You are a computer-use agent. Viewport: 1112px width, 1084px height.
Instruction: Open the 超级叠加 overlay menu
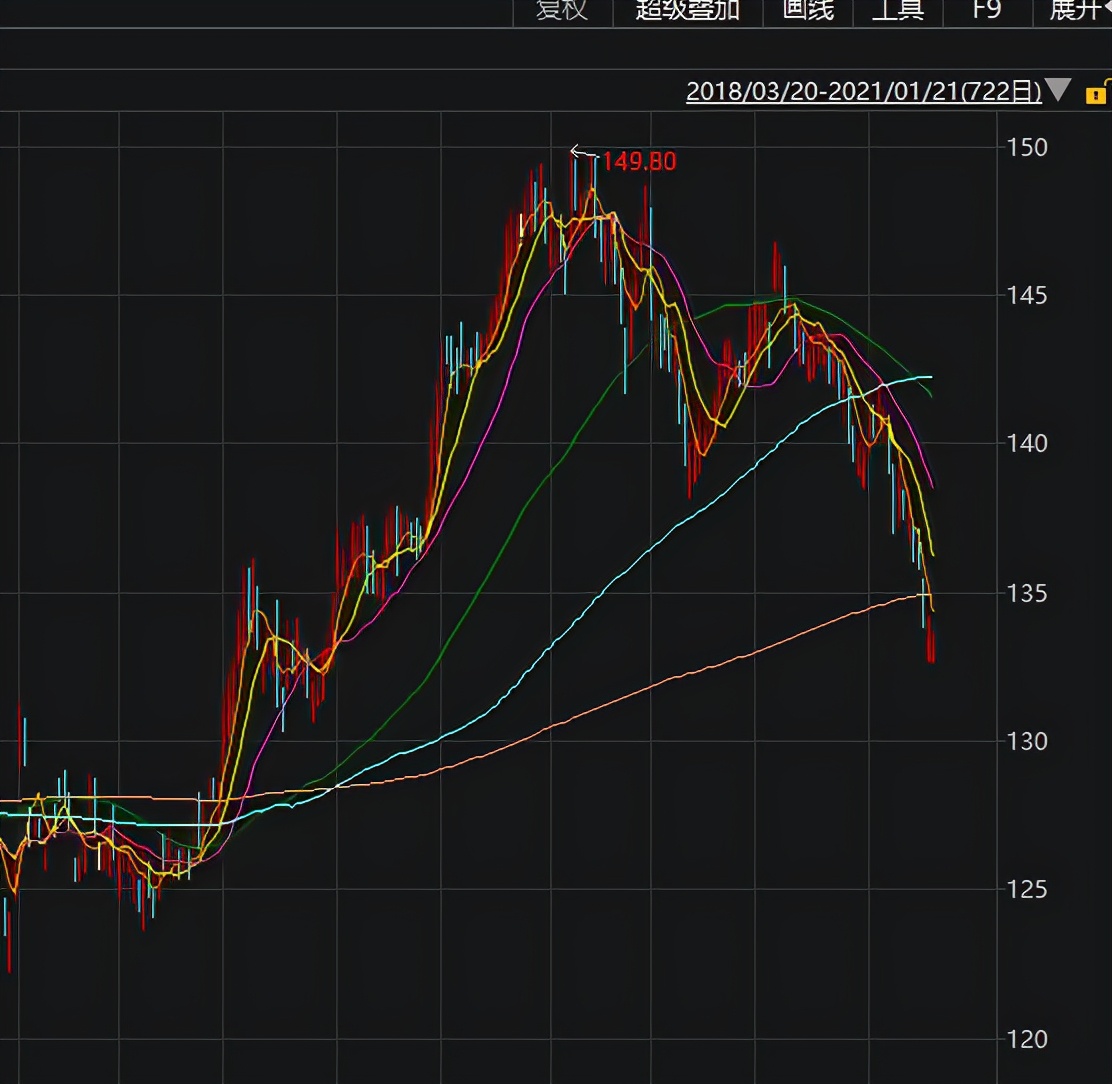[687, 11]
